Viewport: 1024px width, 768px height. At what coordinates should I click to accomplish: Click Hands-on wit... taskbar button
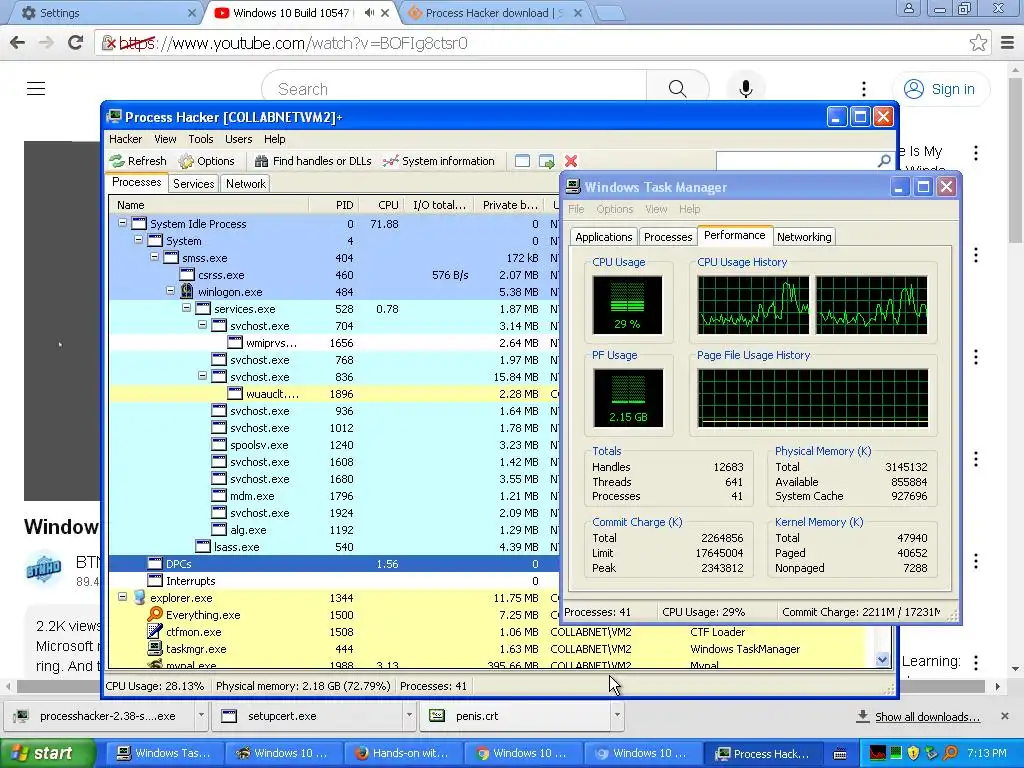[x=403, y=753]
